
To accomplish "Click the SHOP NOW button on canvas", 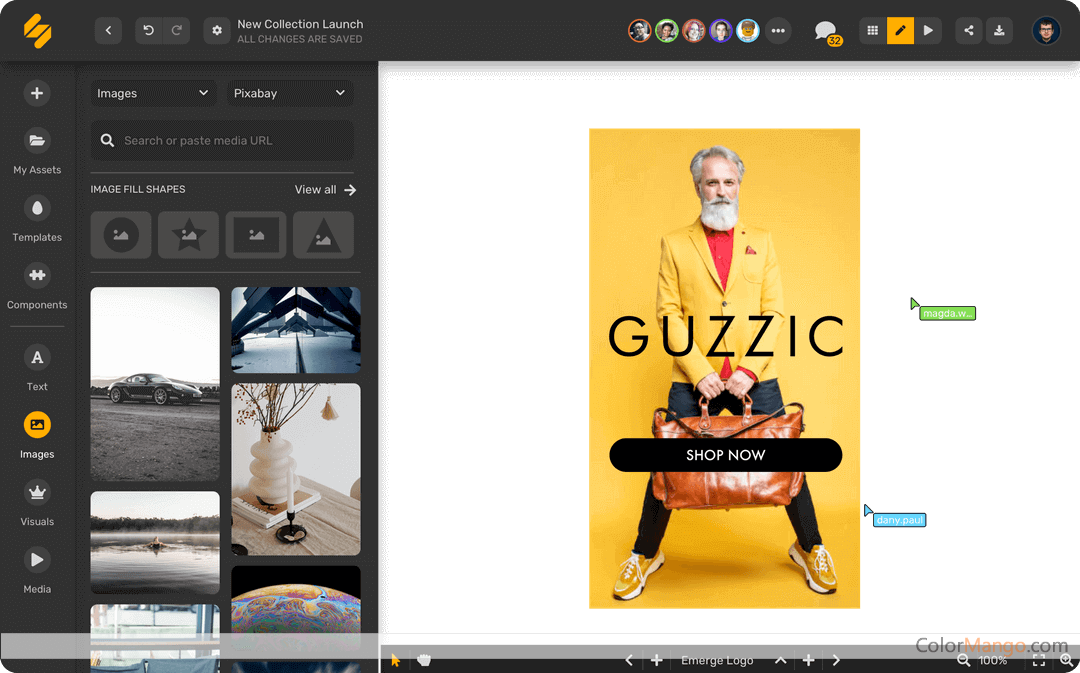I will (x=725, y=455).
